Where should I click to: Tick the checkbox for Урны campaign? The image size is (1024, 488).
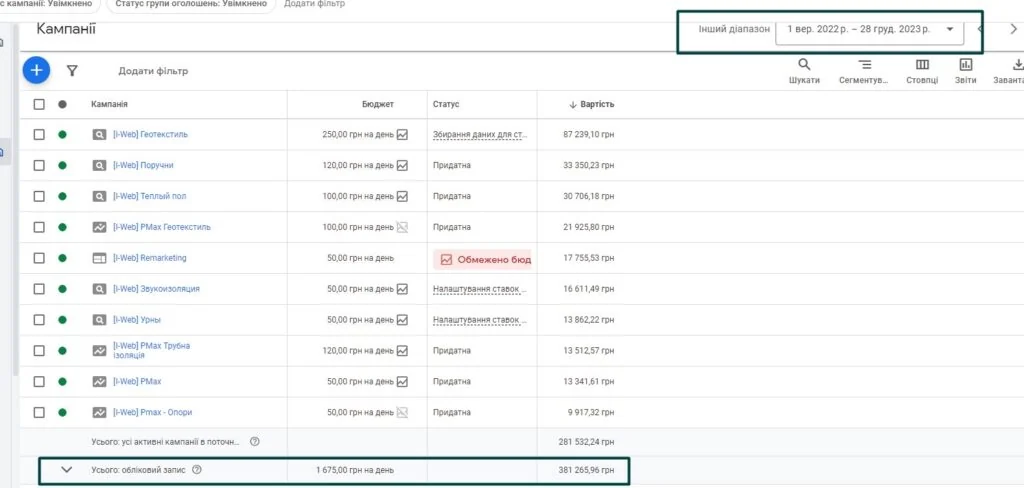tap(39, 320)
